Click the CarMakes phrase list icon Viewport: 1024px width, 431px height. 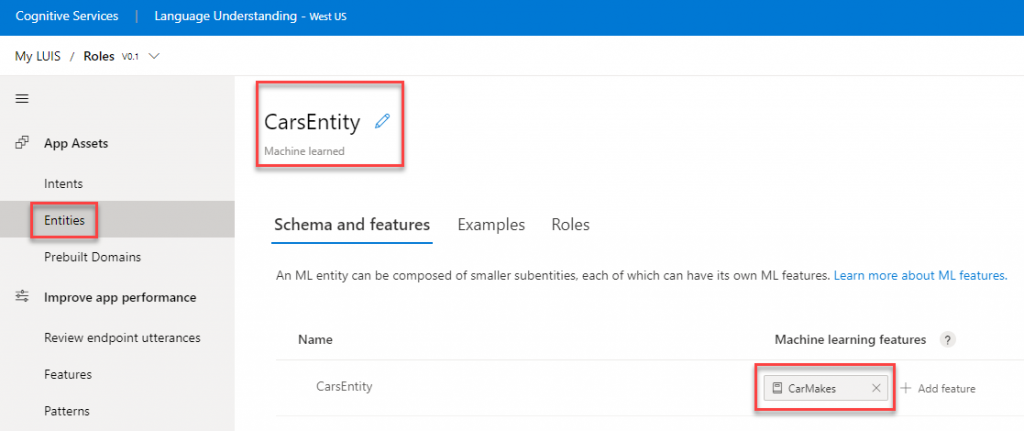point(777,388)
